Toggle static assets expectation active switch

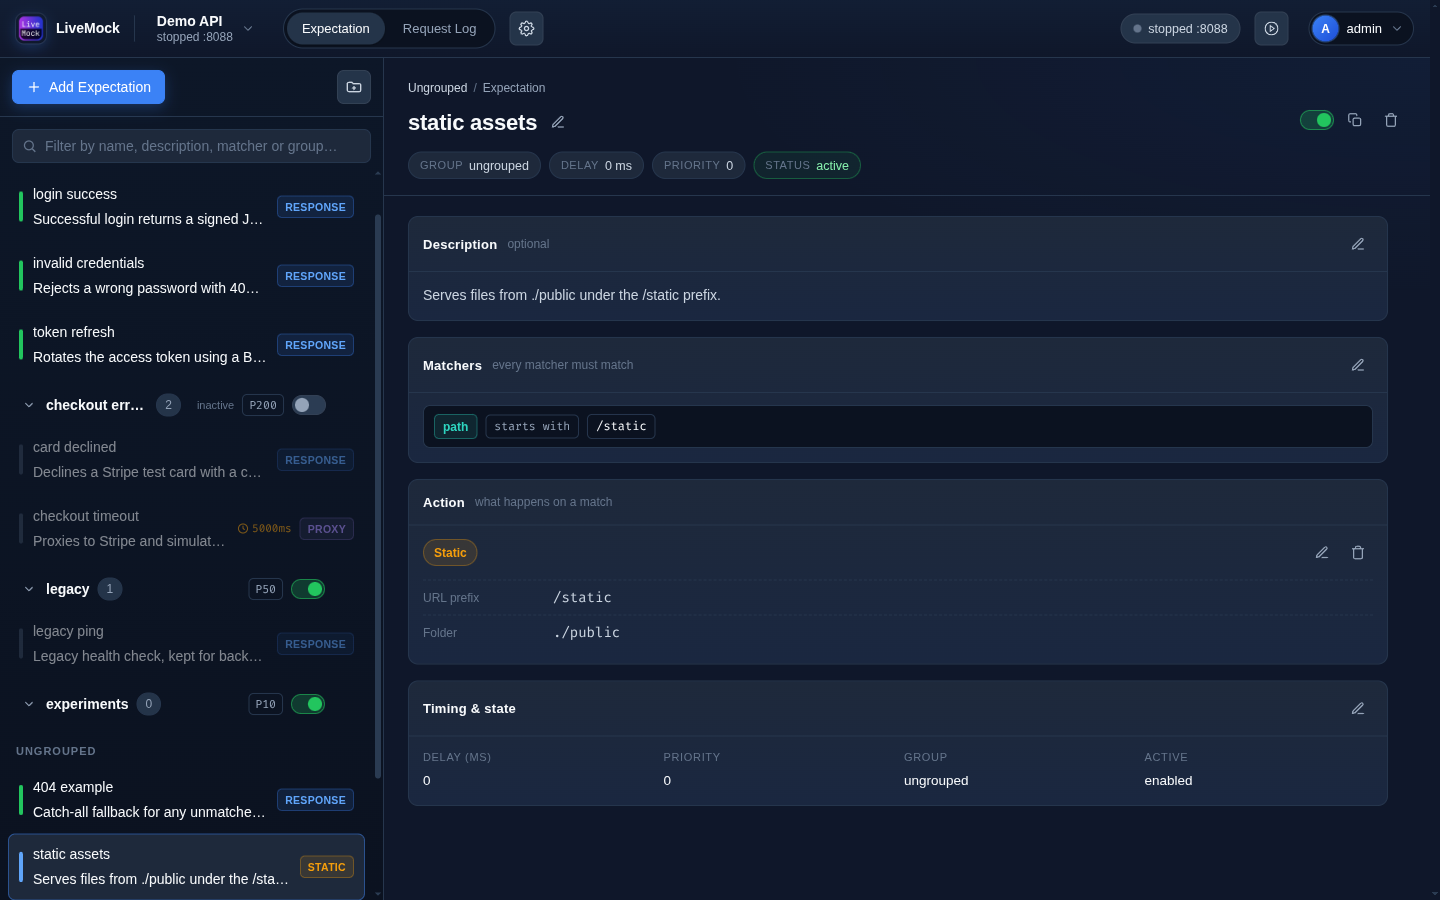coord(1317,120)
